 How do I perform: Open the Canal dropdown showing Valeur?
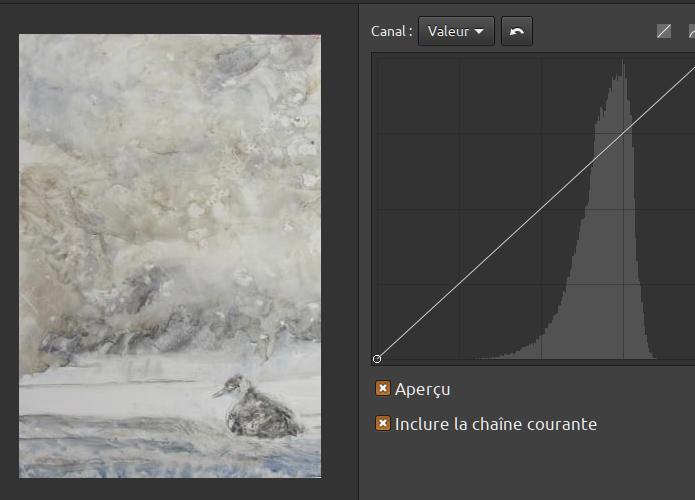click(456, 31)
